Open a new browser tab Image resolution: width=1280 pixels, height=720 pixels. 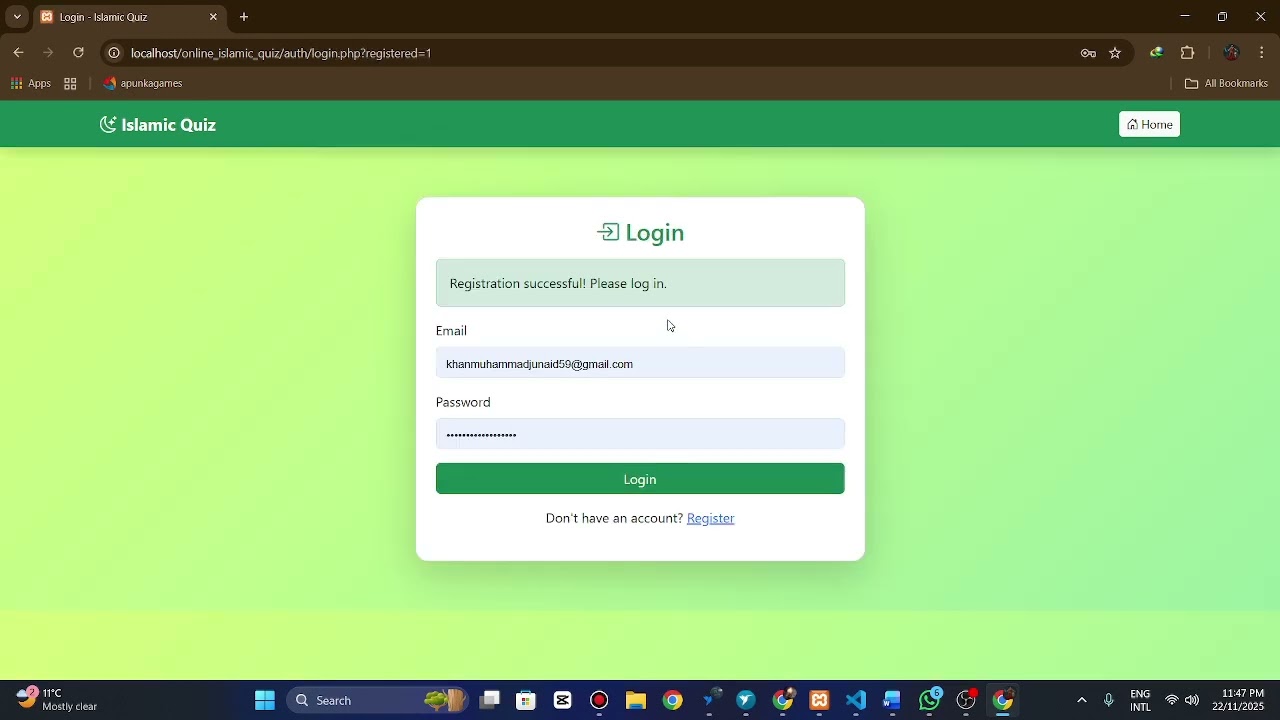pos(244,17)
